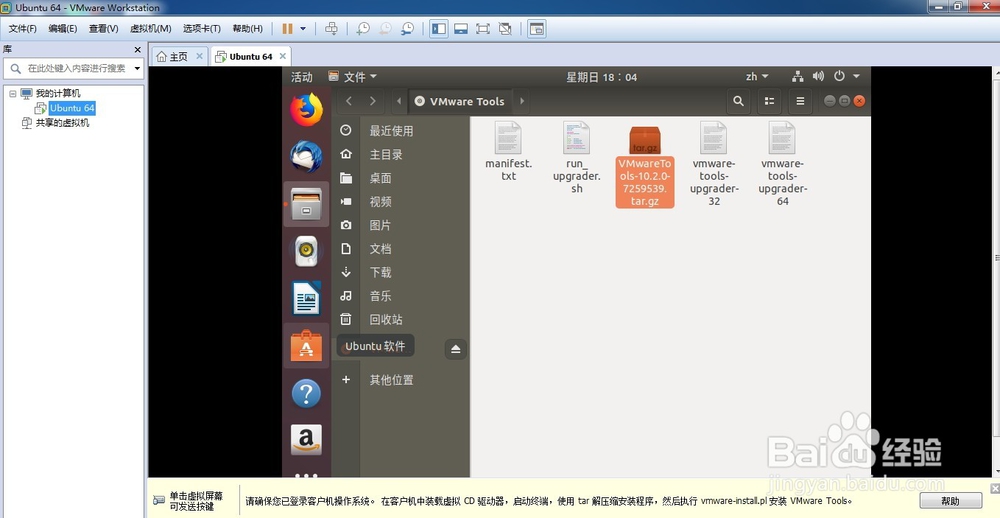Viewport: 1000px width, 518px height.
Task: Open 下载 in the Files sidebar
Action: tap(401, 272)
